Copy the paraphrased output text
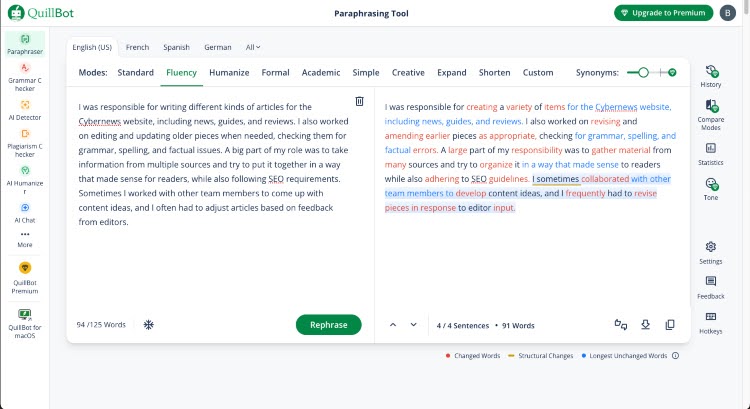Screen dimensions: 750x409 tap(670, 325)
